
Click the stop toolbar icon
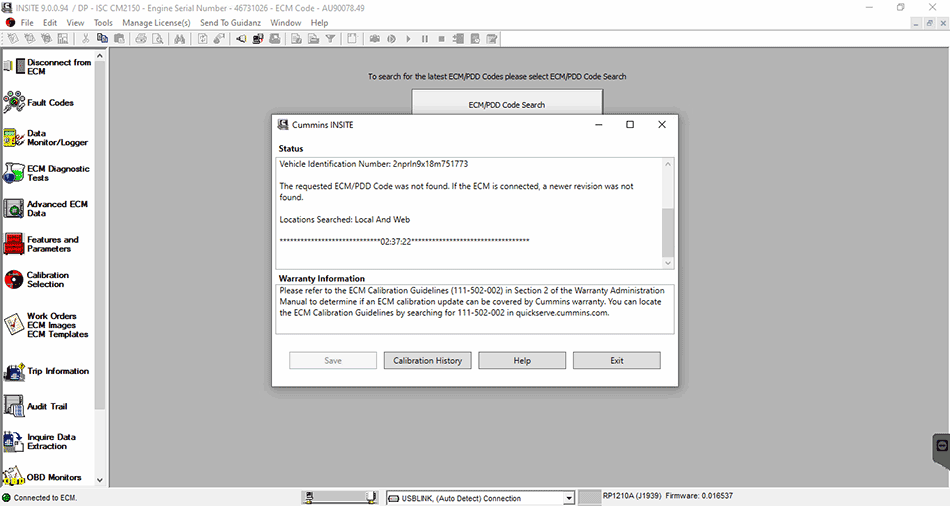pyautogui.click(x=441, y=39)
